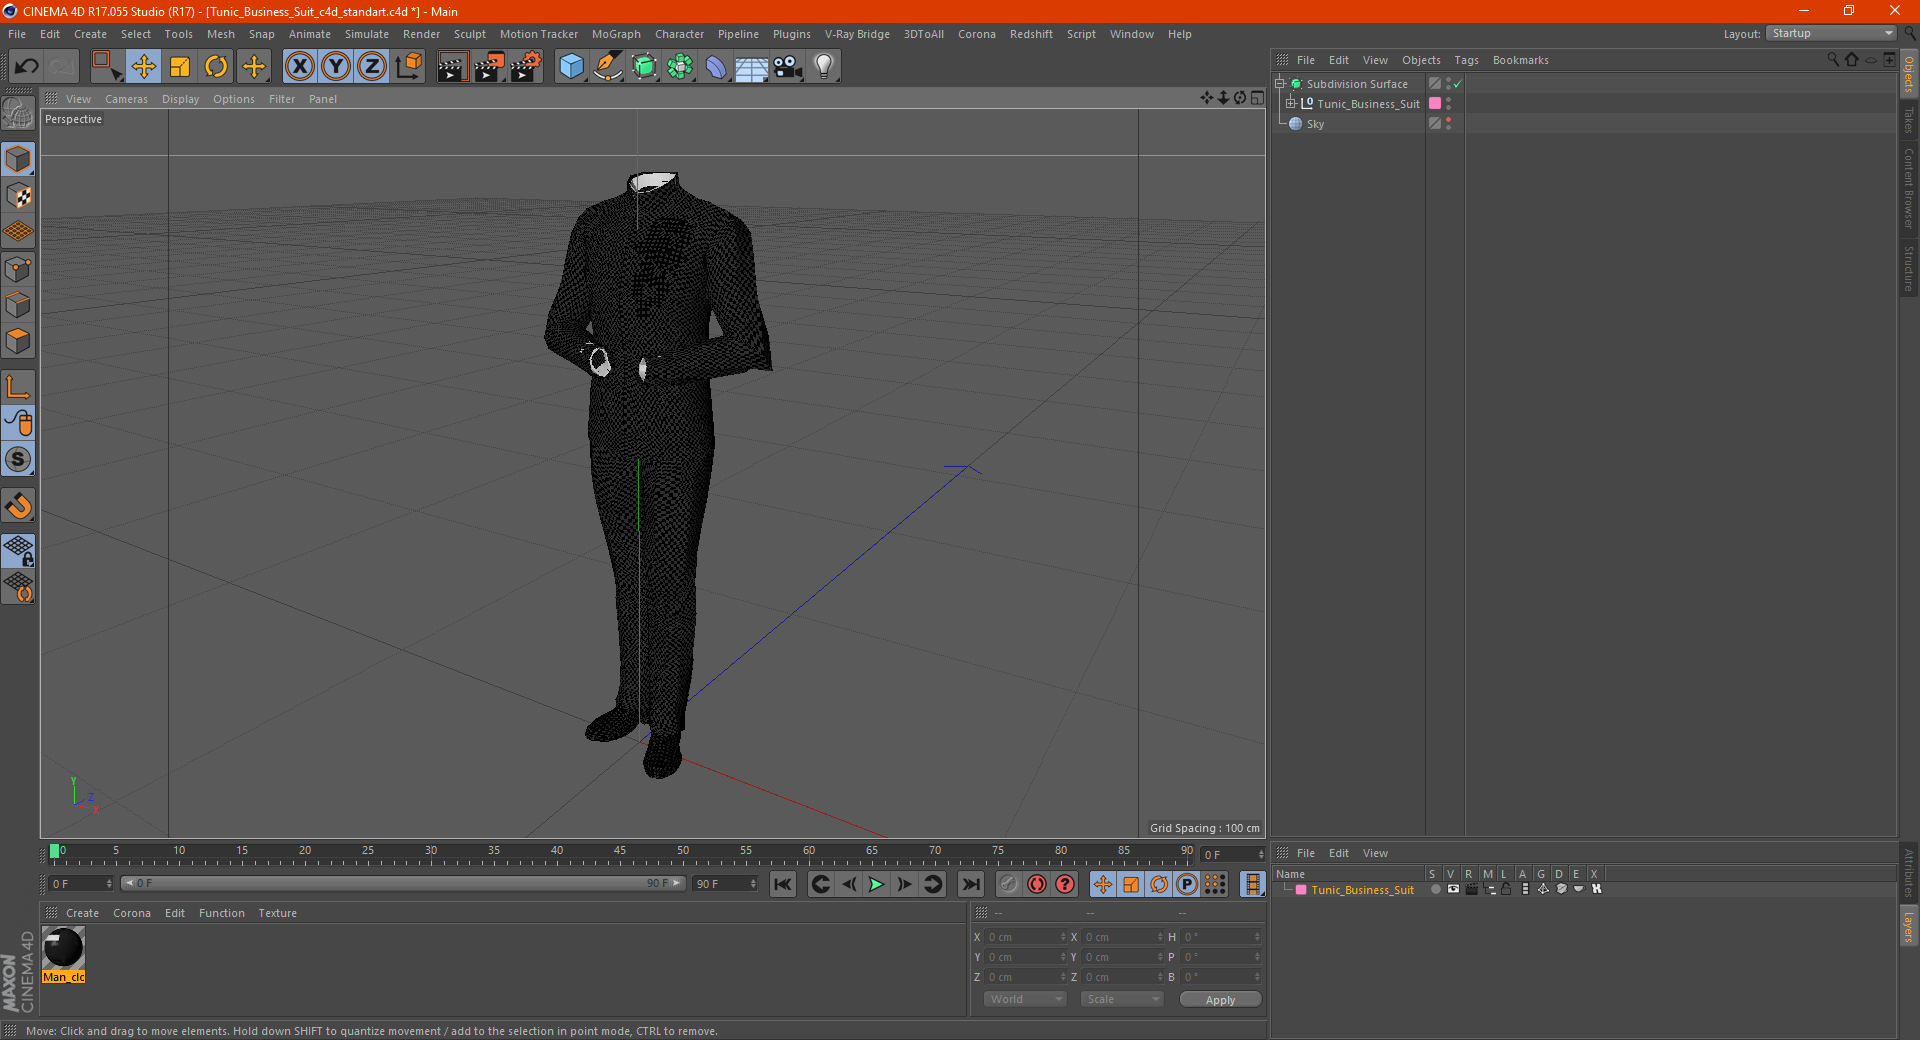Click Tunic_Business_Suit layer color swatch in Layers

[x=1301, y=890]
